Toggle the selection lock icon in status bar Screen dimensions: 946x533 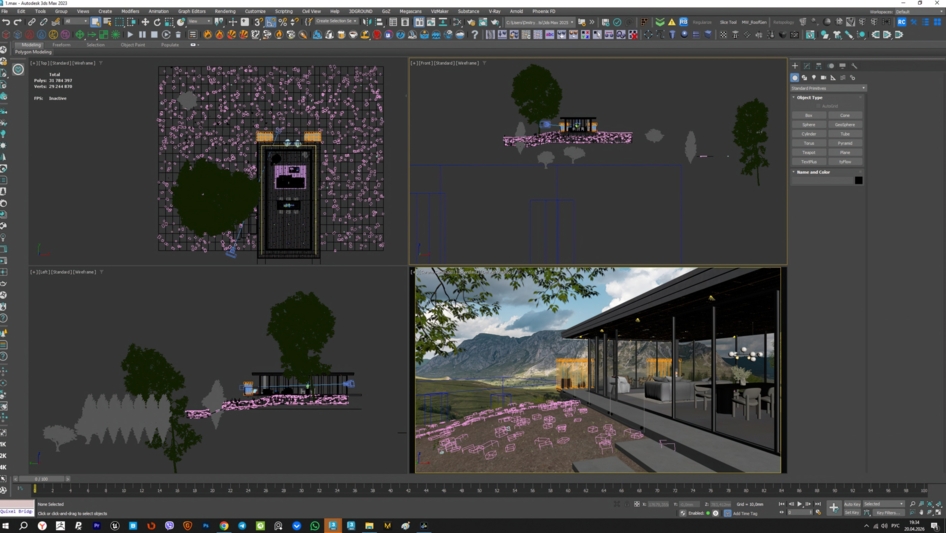tap(627, 504)
